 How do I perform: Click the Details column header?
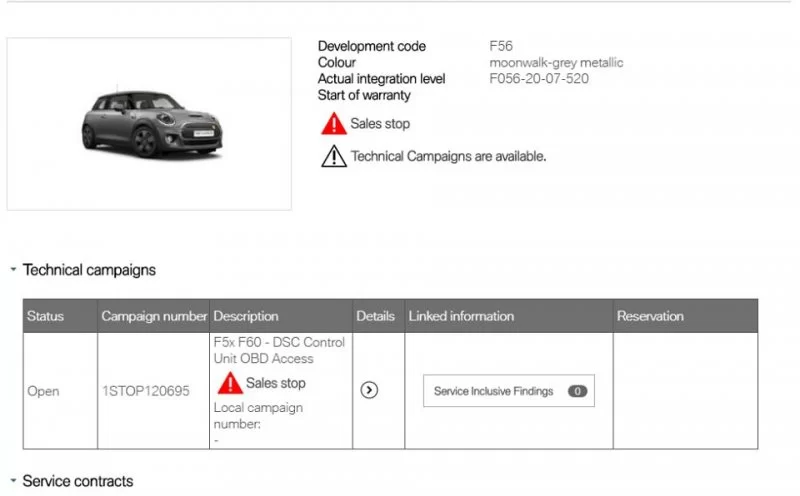coord(375,316)
